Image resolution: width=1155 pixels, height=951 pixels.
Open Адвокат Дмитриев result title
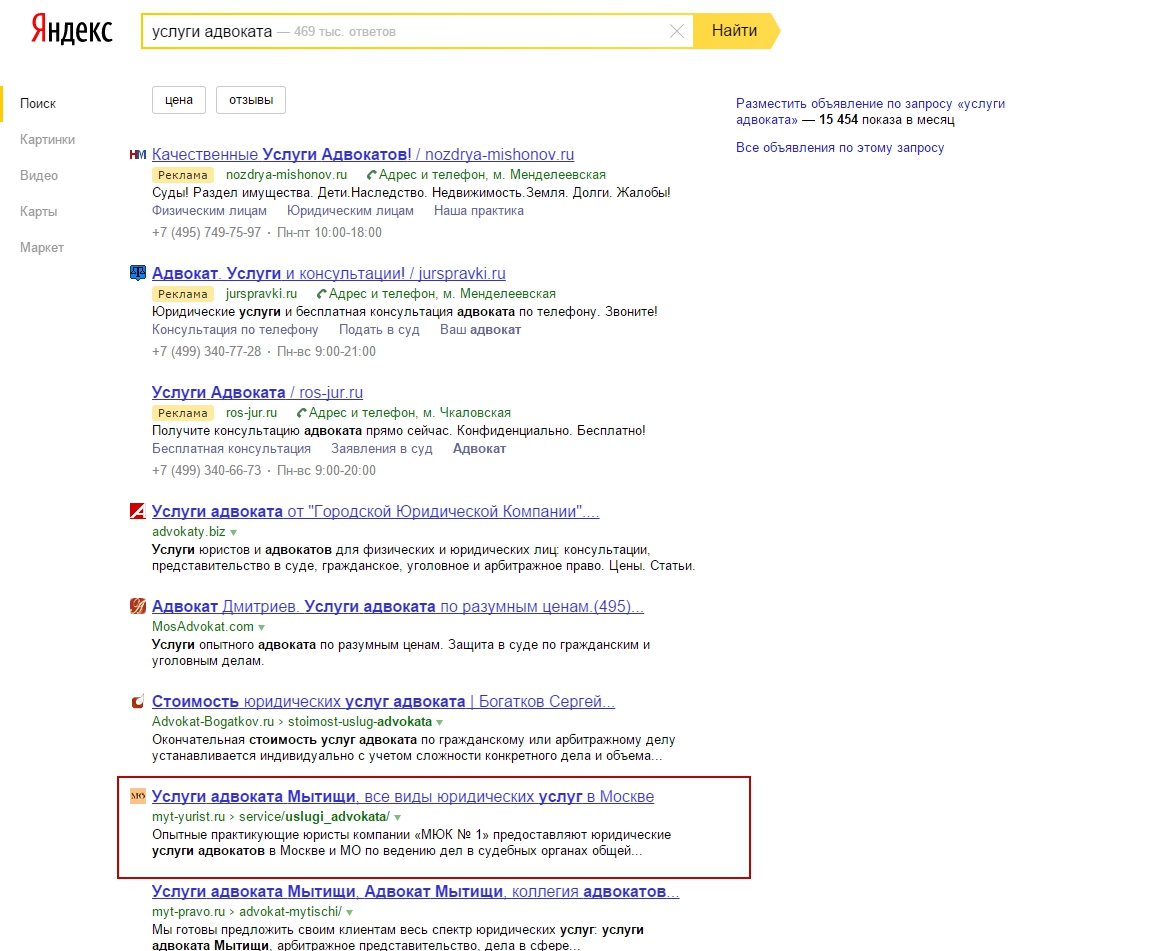[x=398, y=606]
